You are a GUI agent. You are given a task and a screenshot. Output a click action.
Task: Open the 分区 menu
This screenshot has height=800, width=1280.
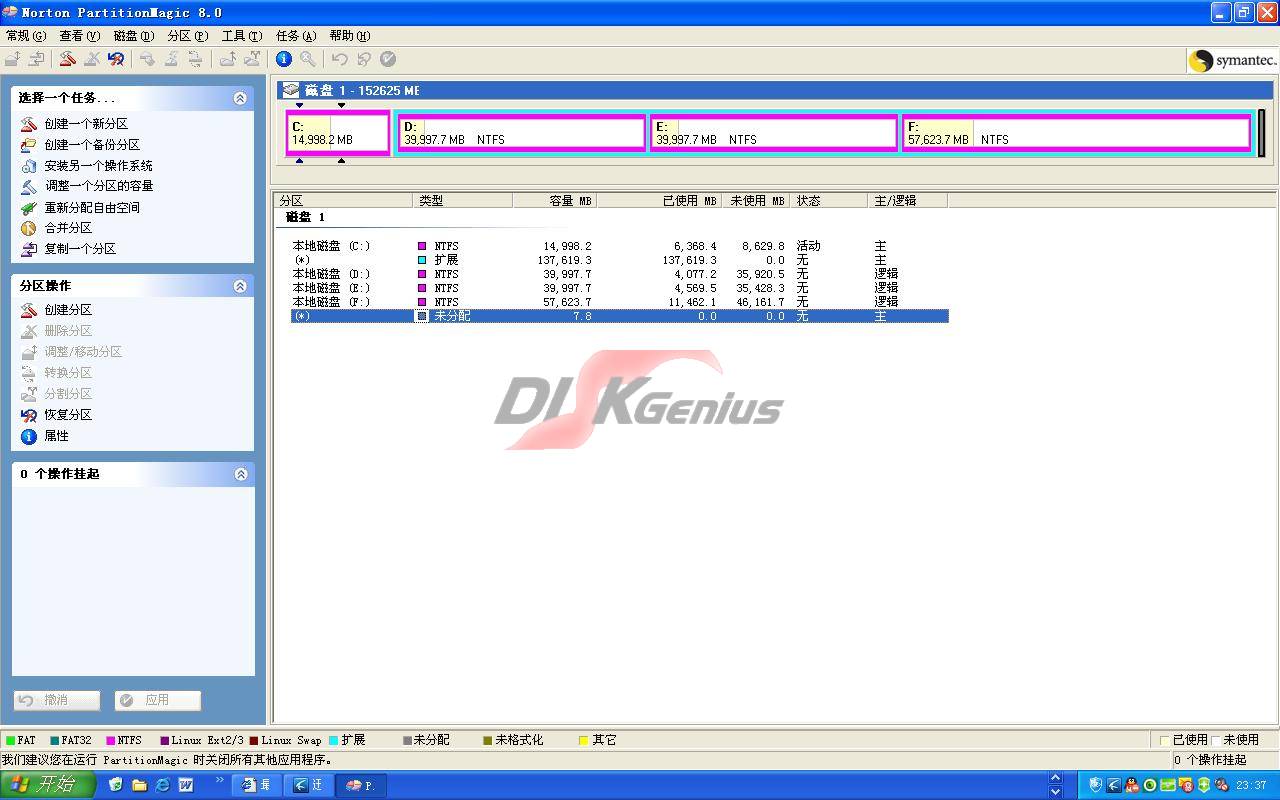point(188,36)
